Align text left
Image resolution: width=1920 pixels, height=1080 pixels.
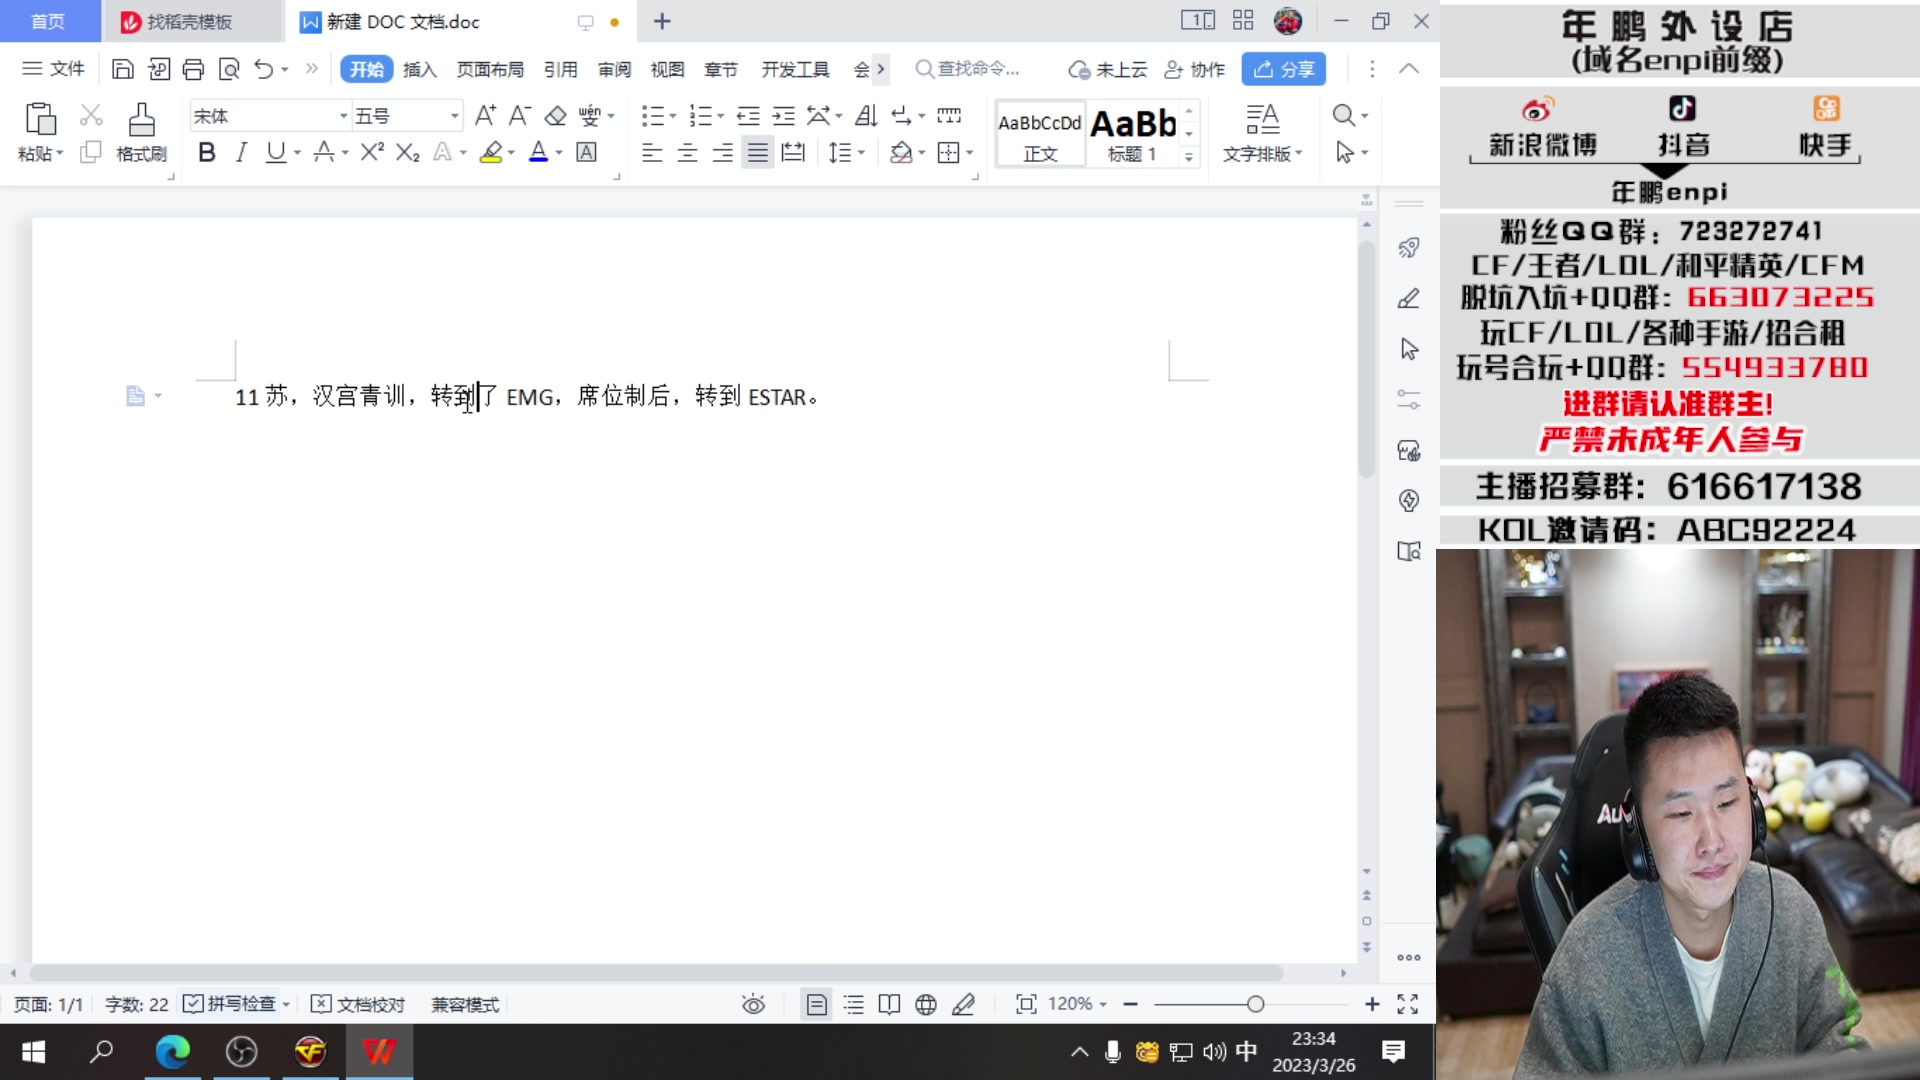point(652,152)
